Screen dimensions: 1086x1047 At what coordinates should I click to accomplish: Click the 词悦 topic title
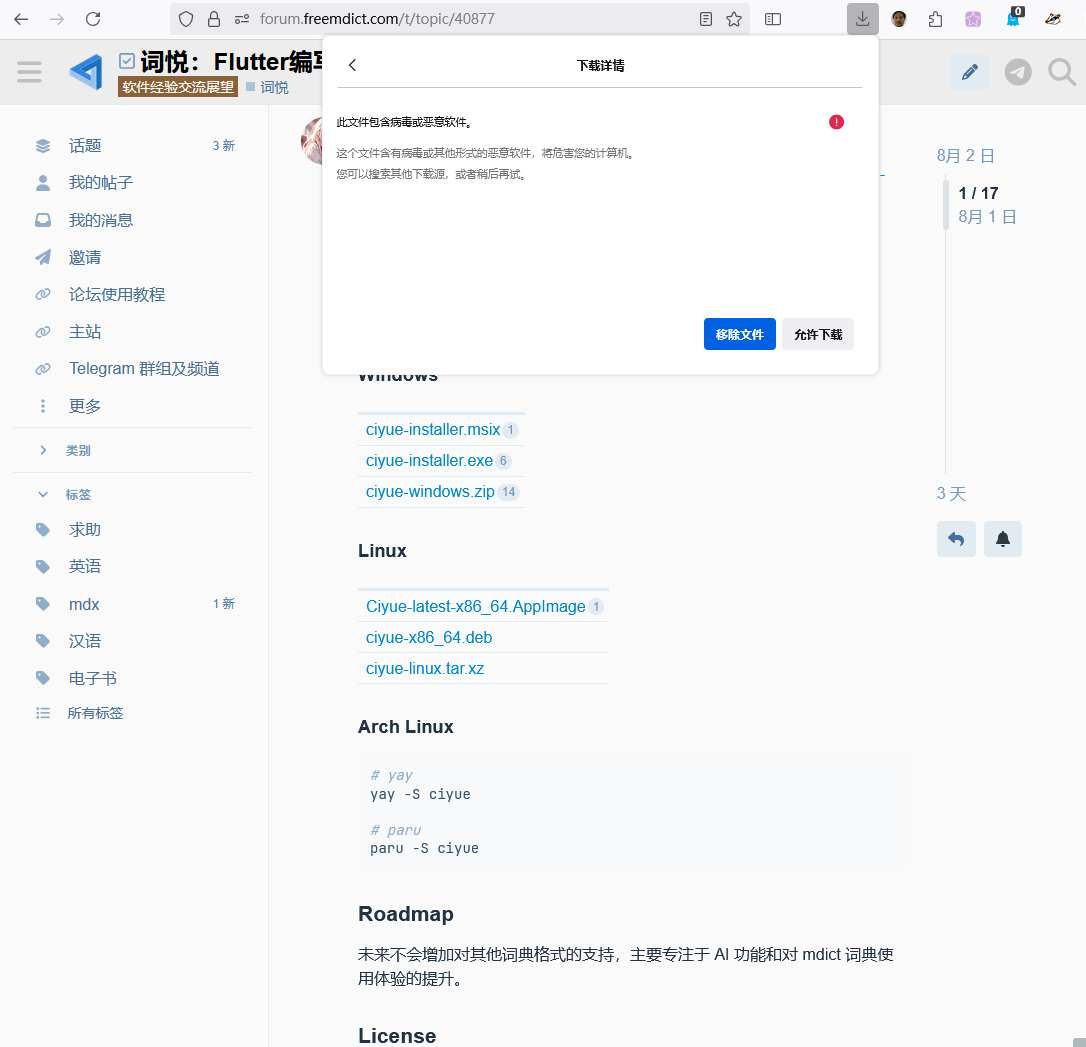tap(233, 62)
